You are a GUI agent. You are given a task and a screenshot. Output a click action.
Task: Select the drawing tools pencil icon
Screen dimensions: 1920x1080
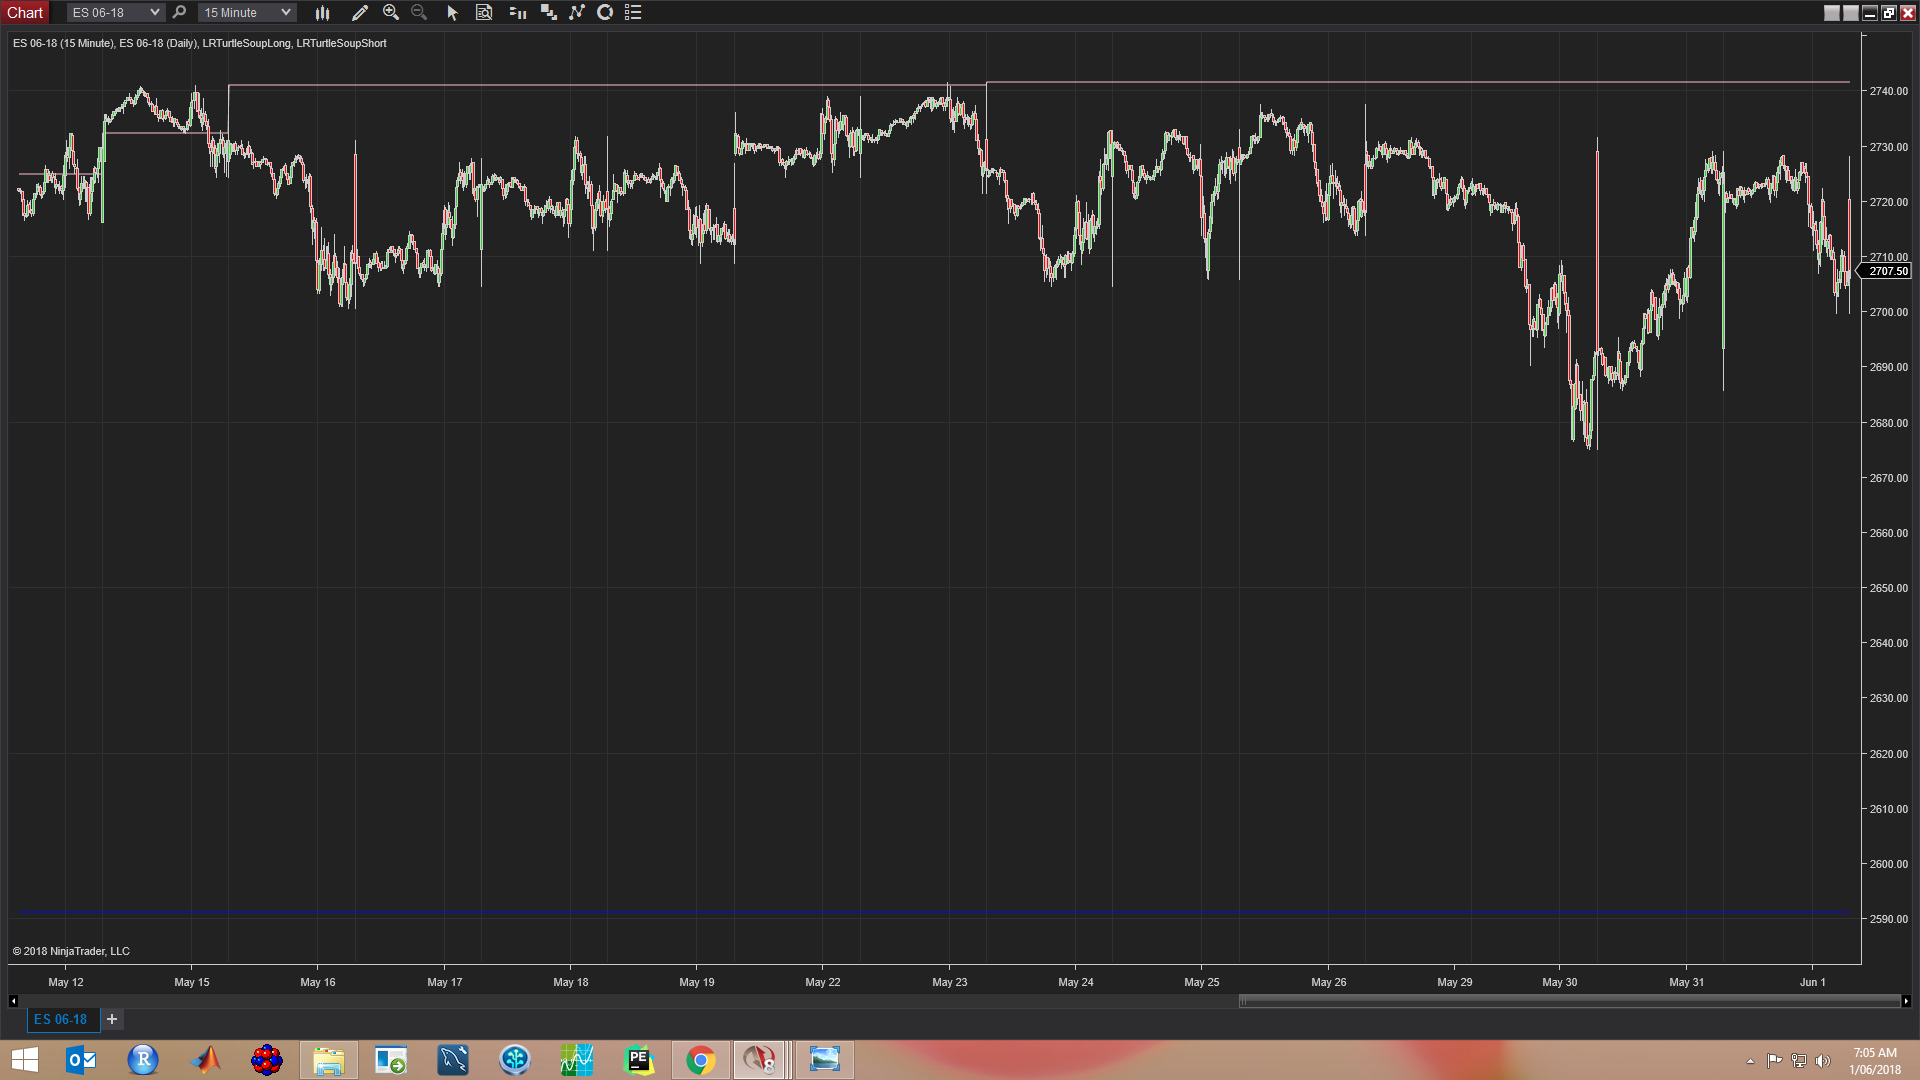coord(360,13)
